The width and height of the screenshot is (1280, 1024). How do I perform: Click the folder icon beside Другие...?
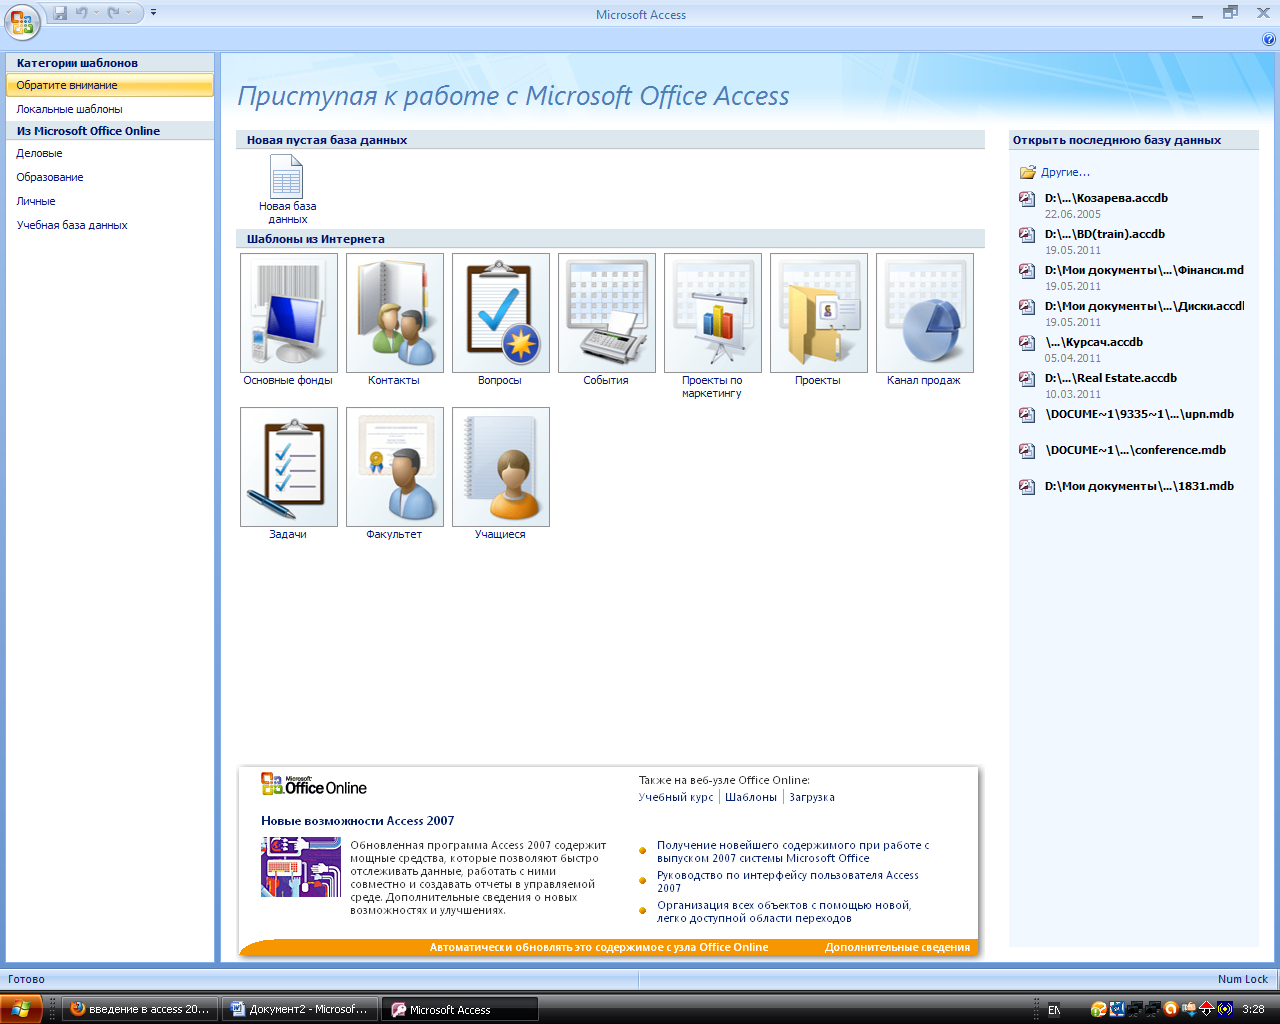1028,172
